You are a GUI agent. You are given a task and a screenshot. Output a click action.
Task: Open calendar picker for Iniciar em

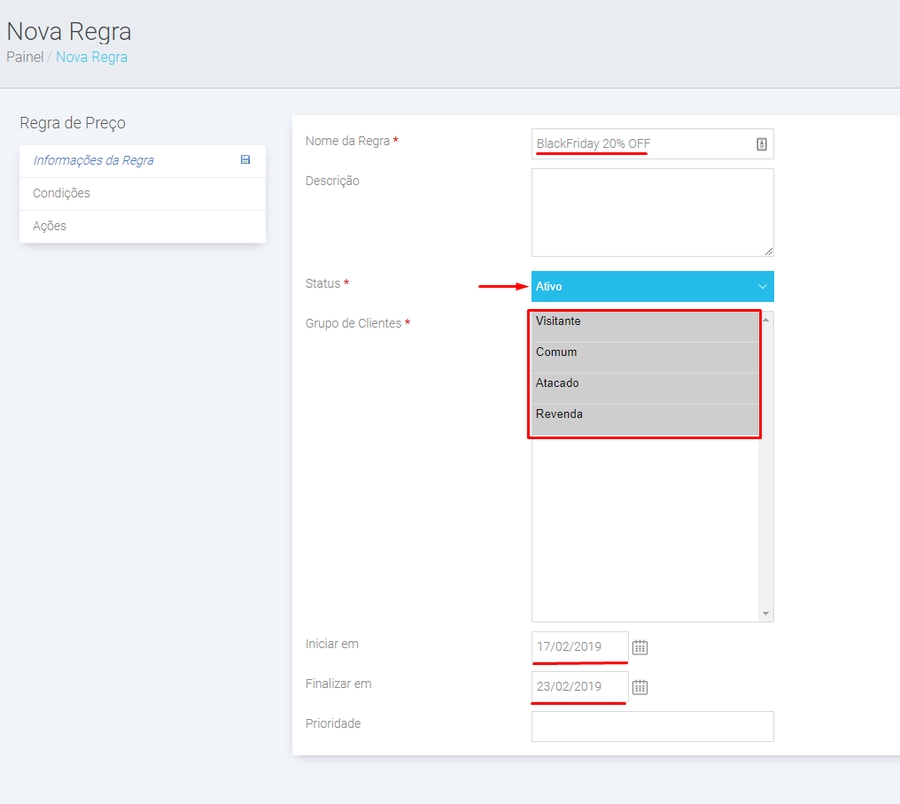[x=640, y=647]
